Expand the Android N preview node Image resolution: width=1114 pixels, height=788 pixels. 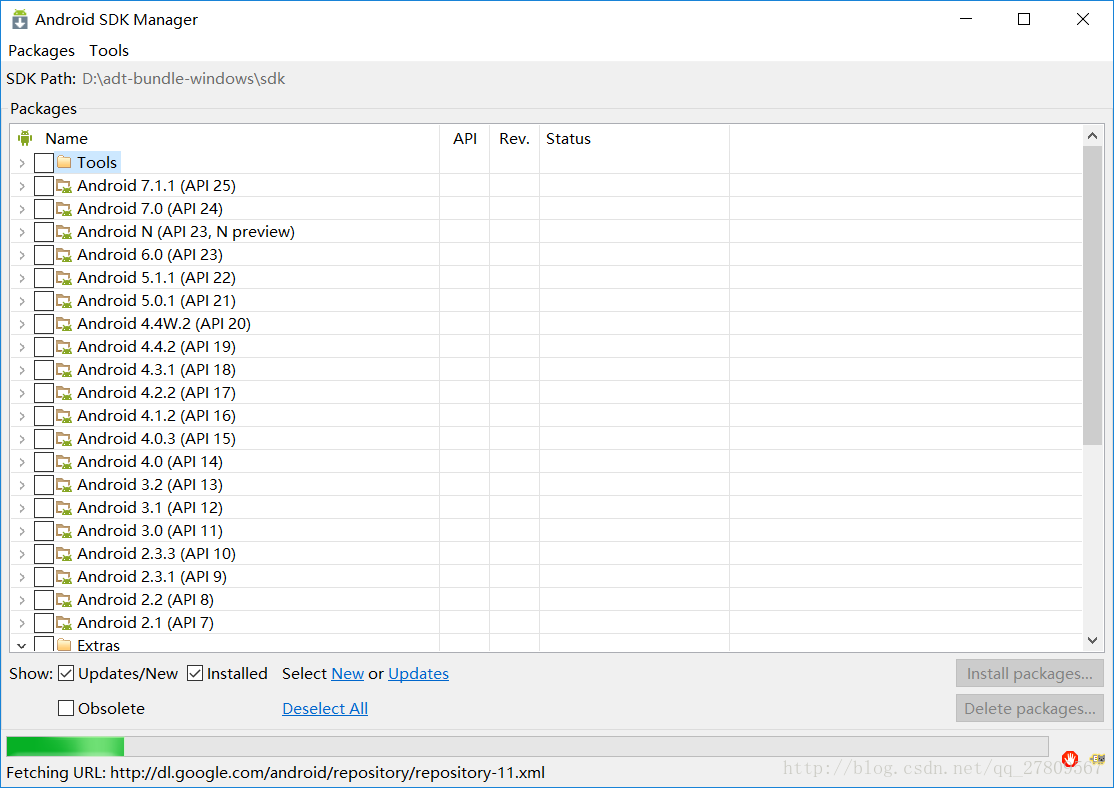pyautogui.click(x=22, y=232)
